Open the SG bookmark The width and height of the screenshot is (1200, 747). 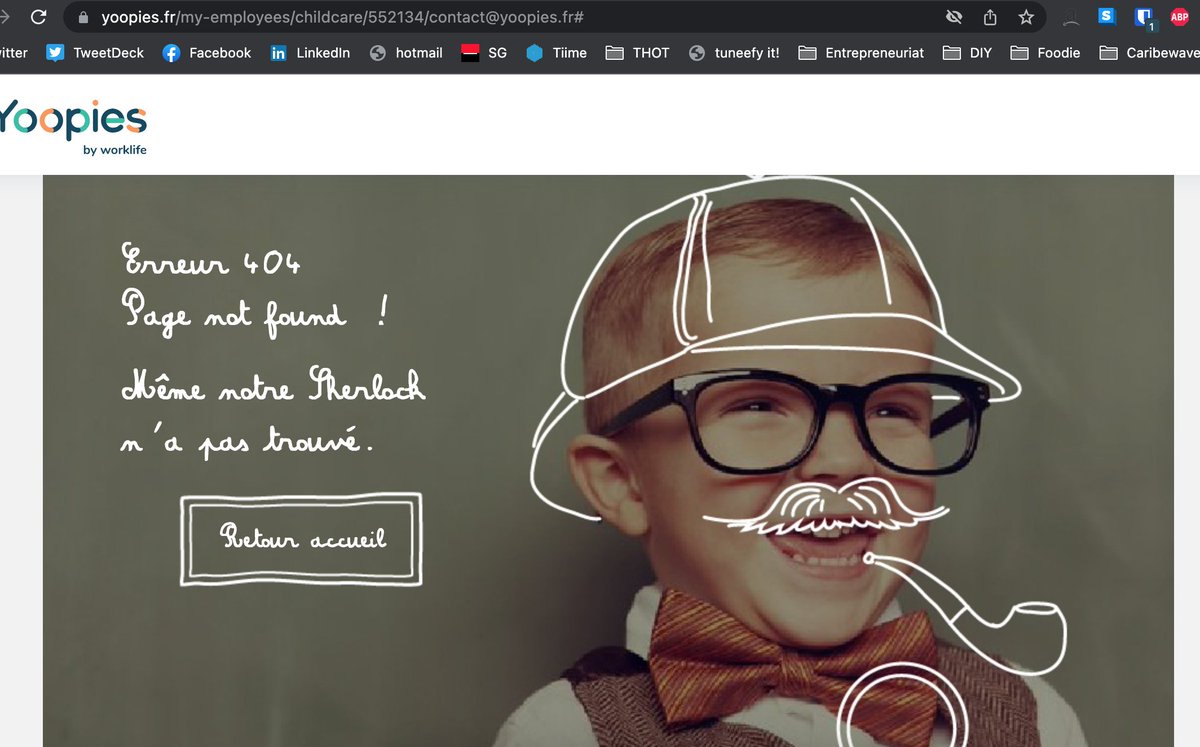click(484, 53)
